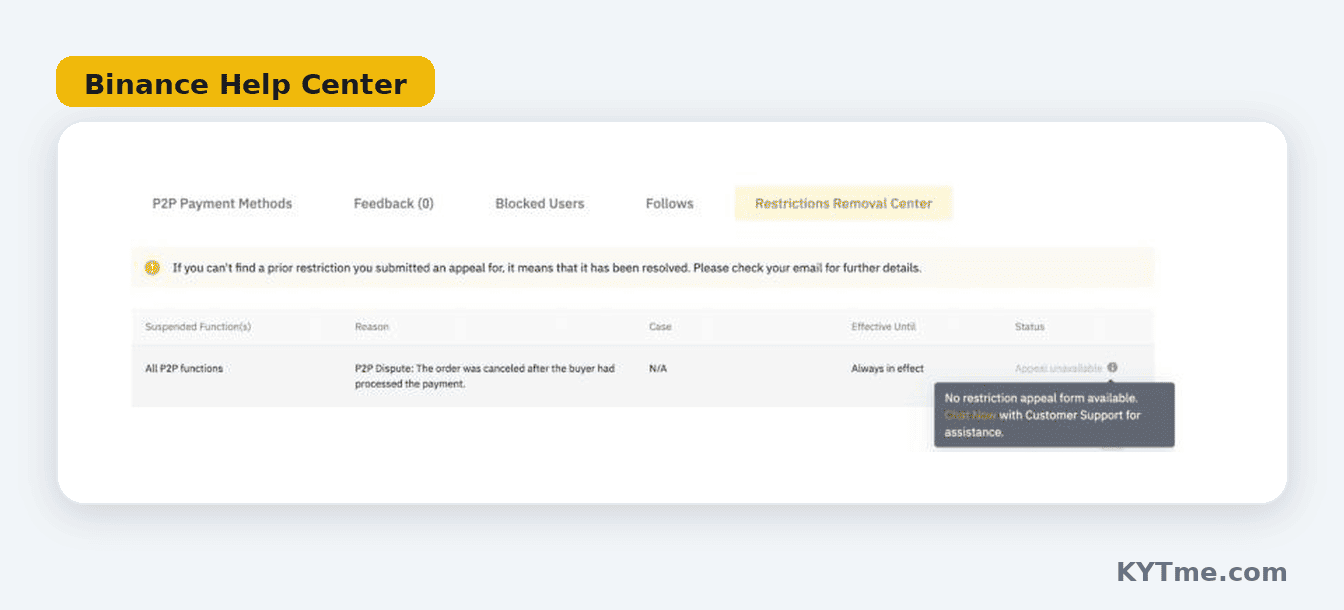Click the Always in effect cell
Image resolution: width=1344 pixels, height=610 pixels.
click(x=887, y=369)
